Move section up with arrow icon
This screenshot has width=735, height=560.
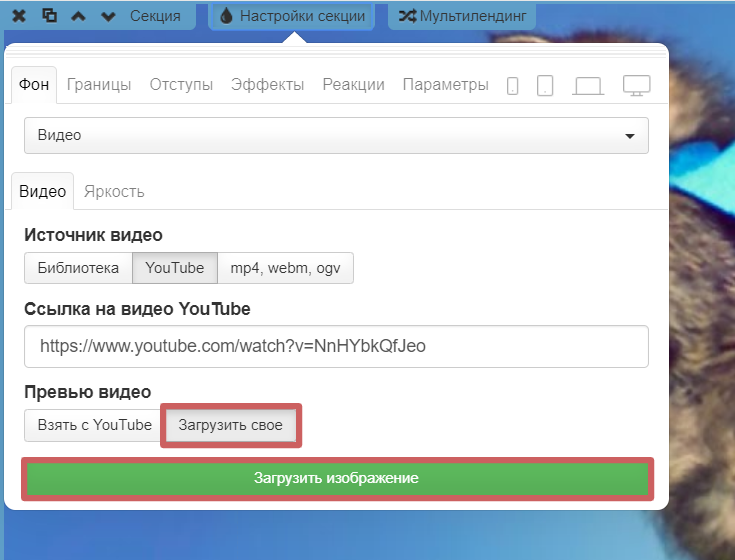(x=79, y=16)
